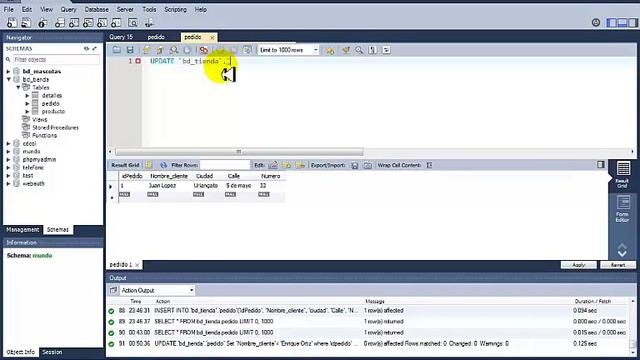Click the search table data toolbar icon
The width and height of the screenshot is (640, 360).
pyautogui.click(x=133, y=23)
